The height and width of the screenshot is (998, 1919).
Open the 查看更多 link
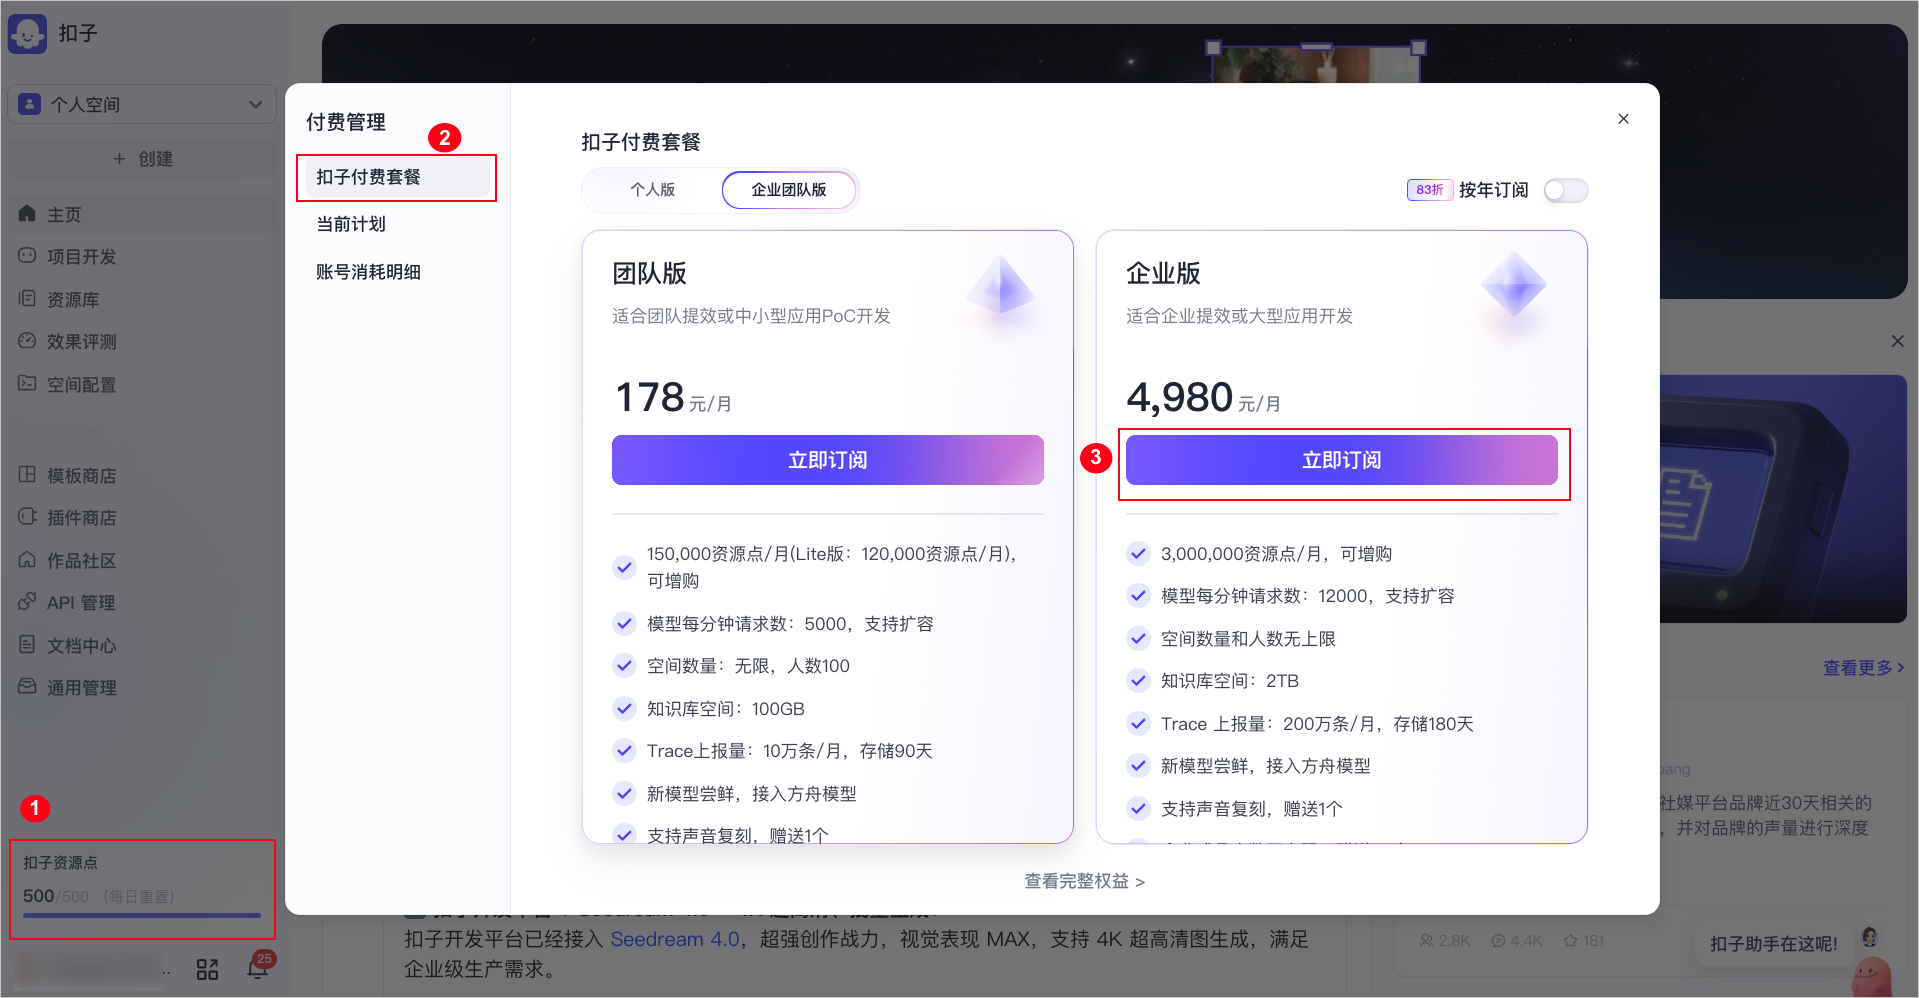coord(1863,667)
